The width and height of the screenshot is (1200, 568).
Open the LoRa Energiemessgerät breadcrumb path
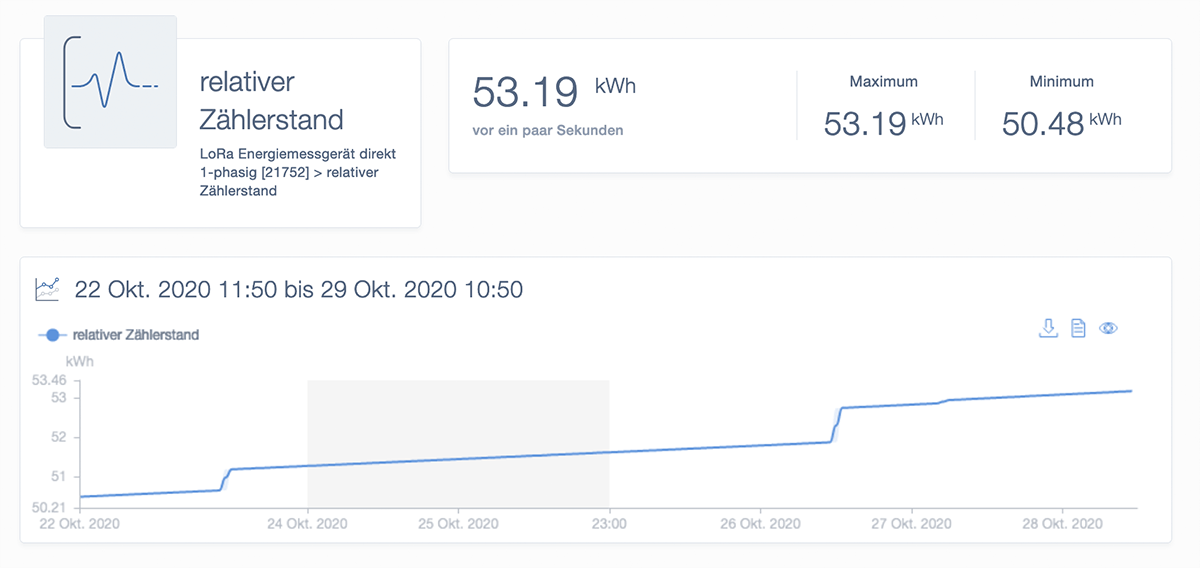coord(297,173)
